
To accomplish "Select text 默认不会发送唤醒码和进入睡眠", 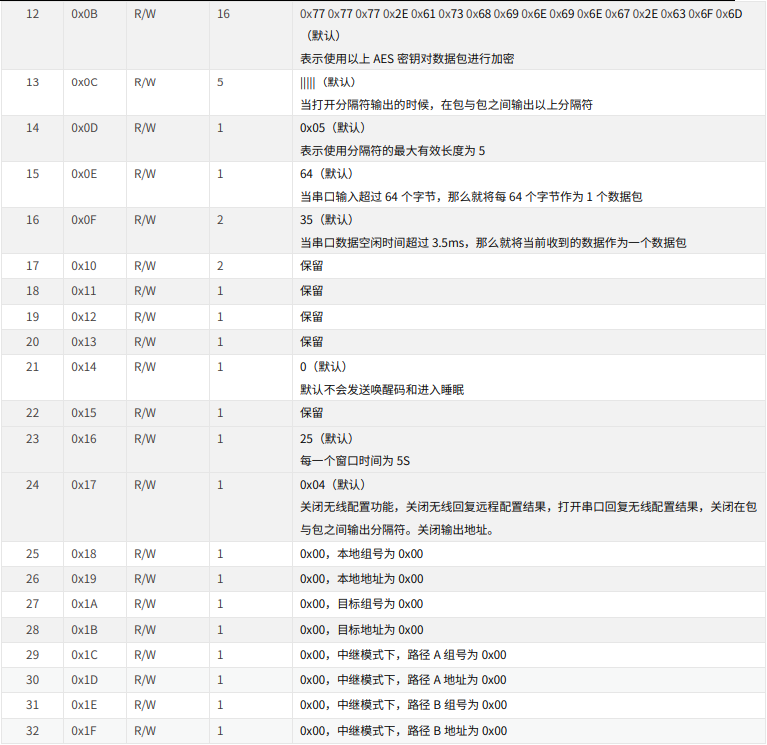I will click(382, 390).
